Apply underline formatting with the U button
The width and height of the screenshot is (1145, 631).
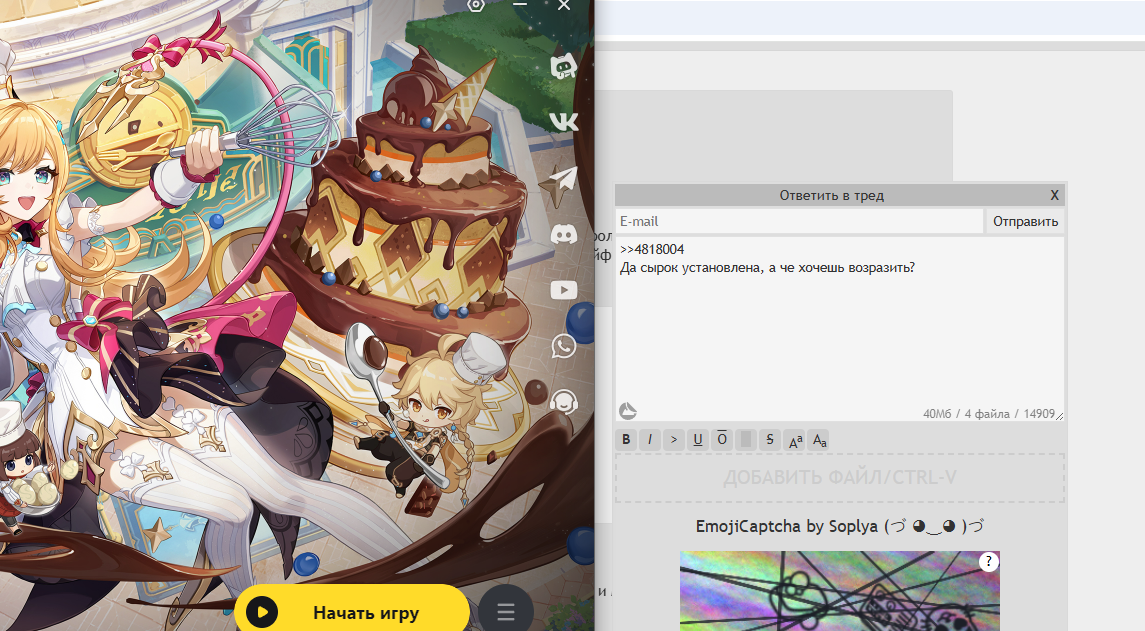tap(698, 440)
